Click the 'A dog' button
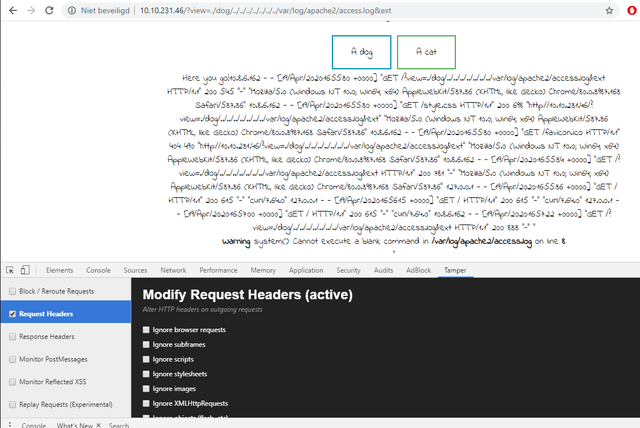This screenshot has width=640, height=428. 362,52
